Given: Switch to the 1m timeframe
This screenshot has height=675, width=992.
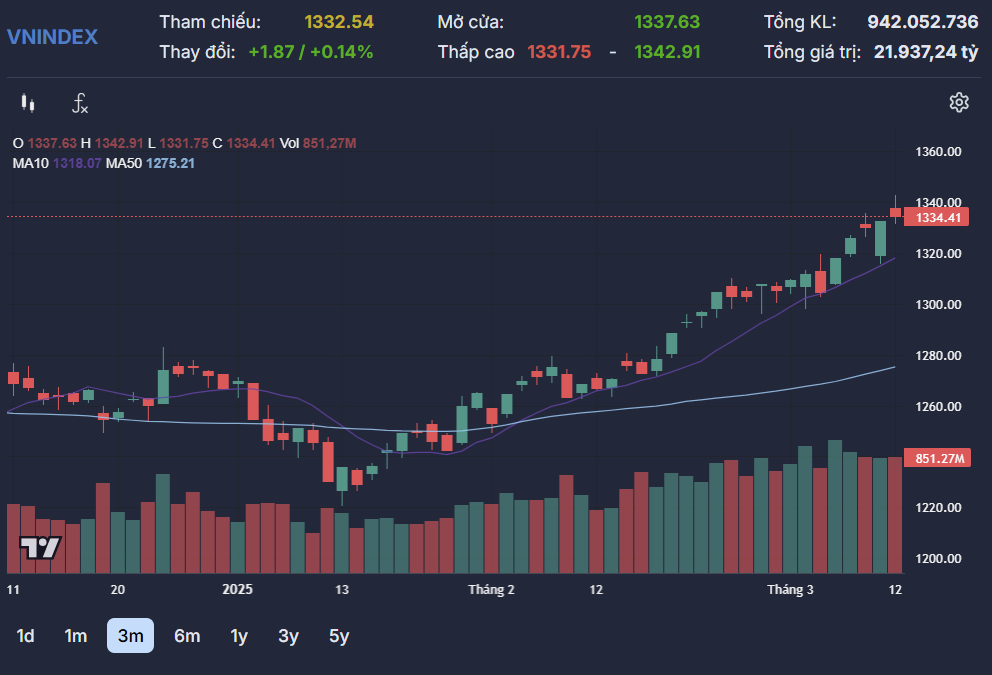Looking at the screenshot, I should coord(76,636).
